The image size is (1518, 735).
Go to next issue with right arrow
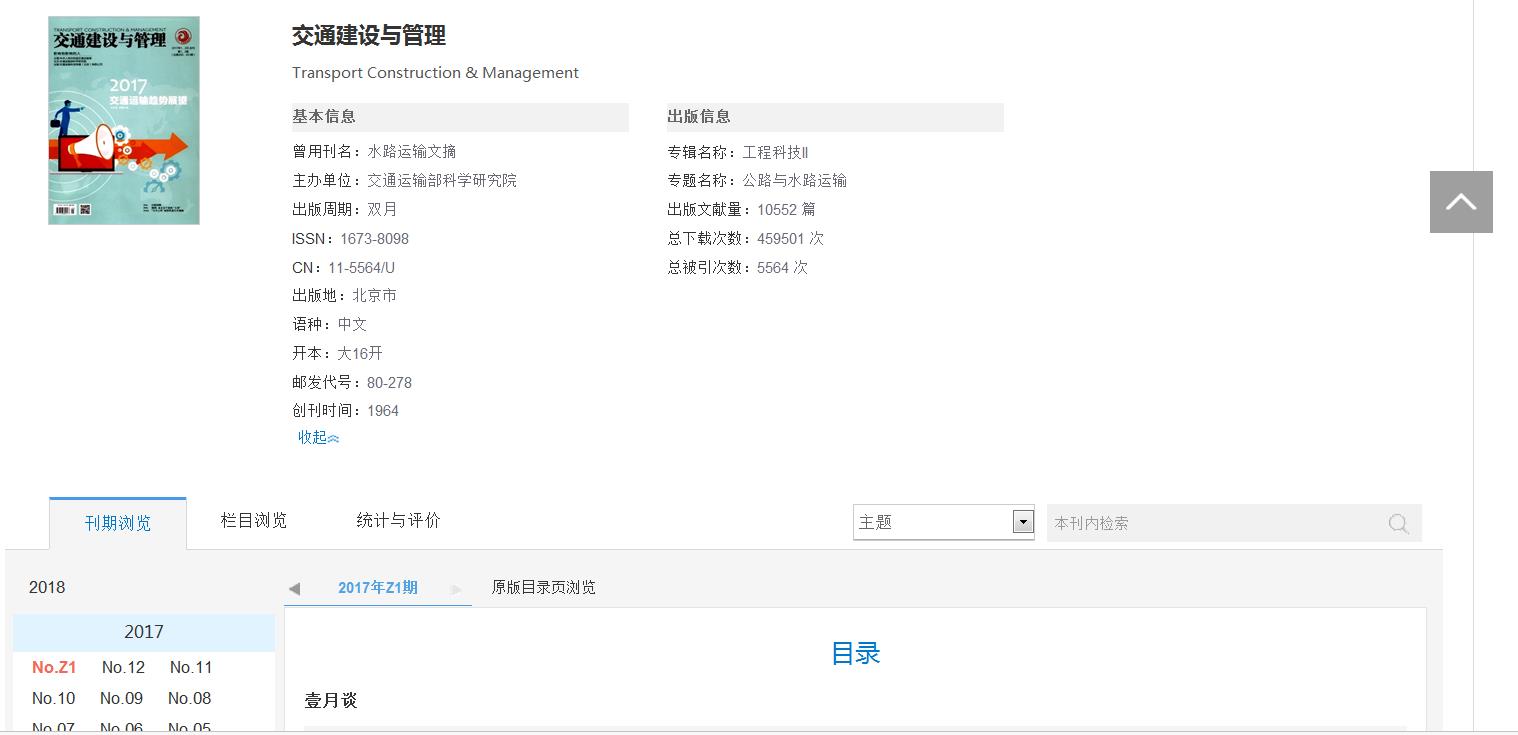[457, 589]
